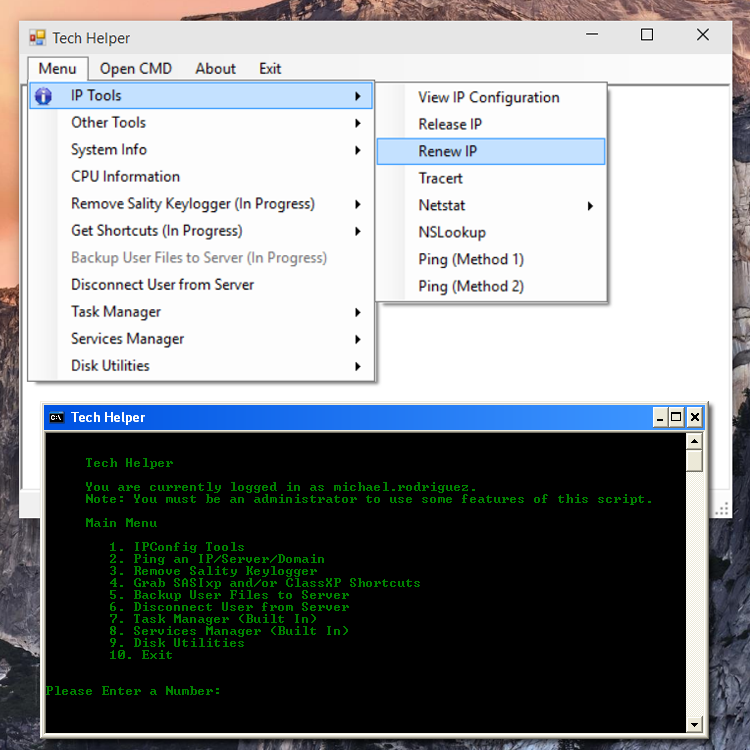The width and height of the screenshot is (750, 750).
Task: Choose Release IP
Action: [491, 124]
